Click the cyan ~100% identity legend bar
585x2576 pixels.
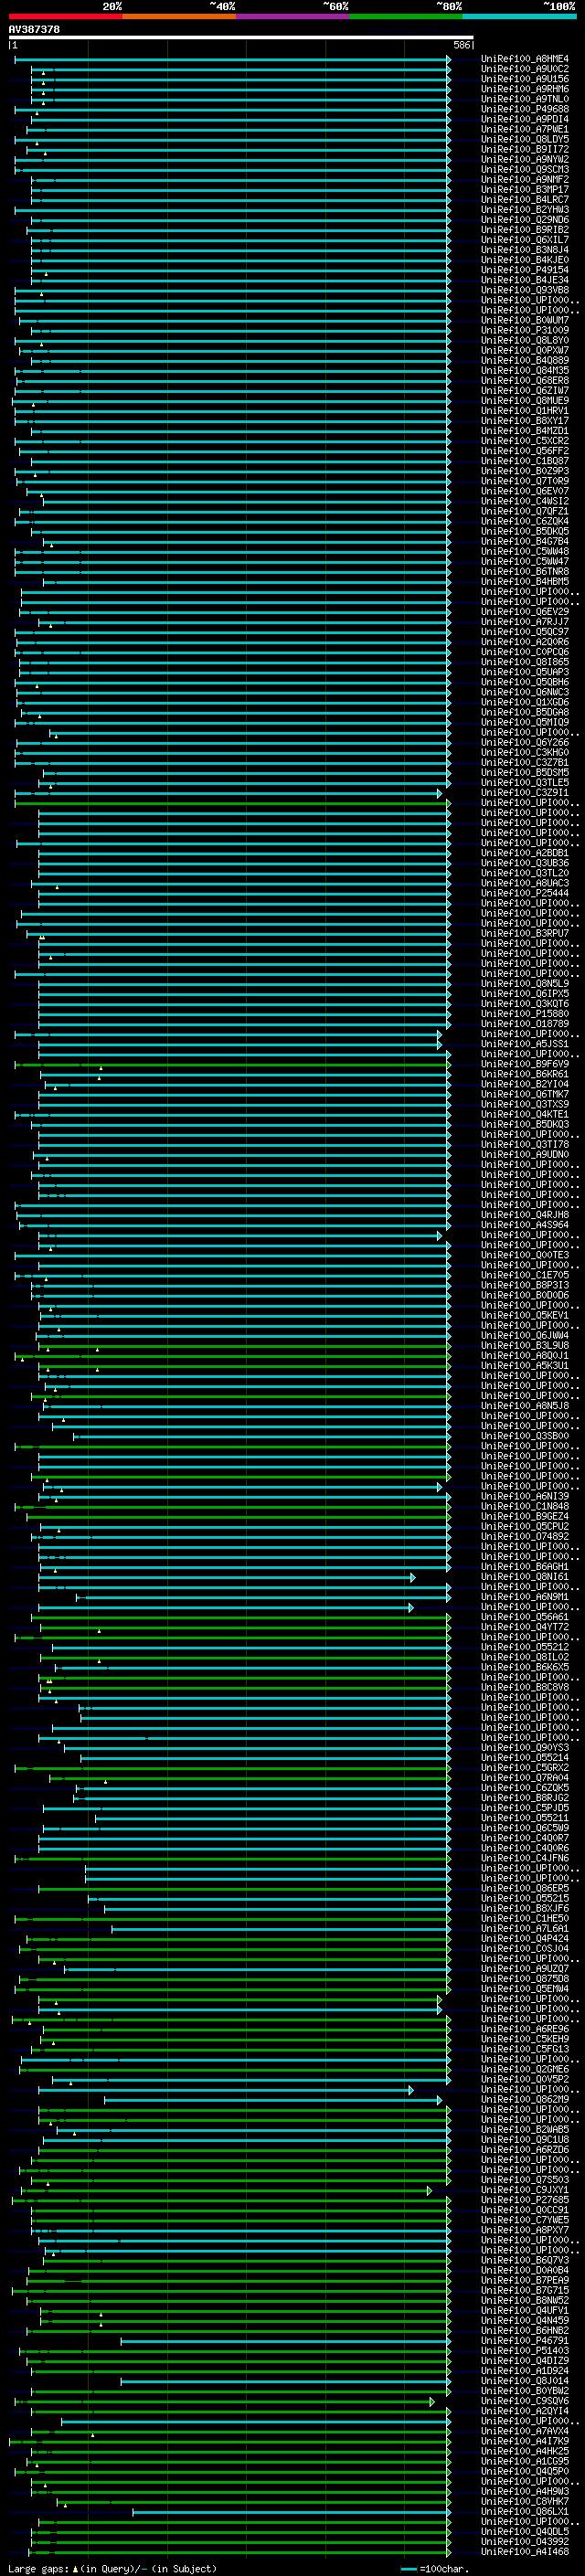pyautogui.click(x=519, y=17)
